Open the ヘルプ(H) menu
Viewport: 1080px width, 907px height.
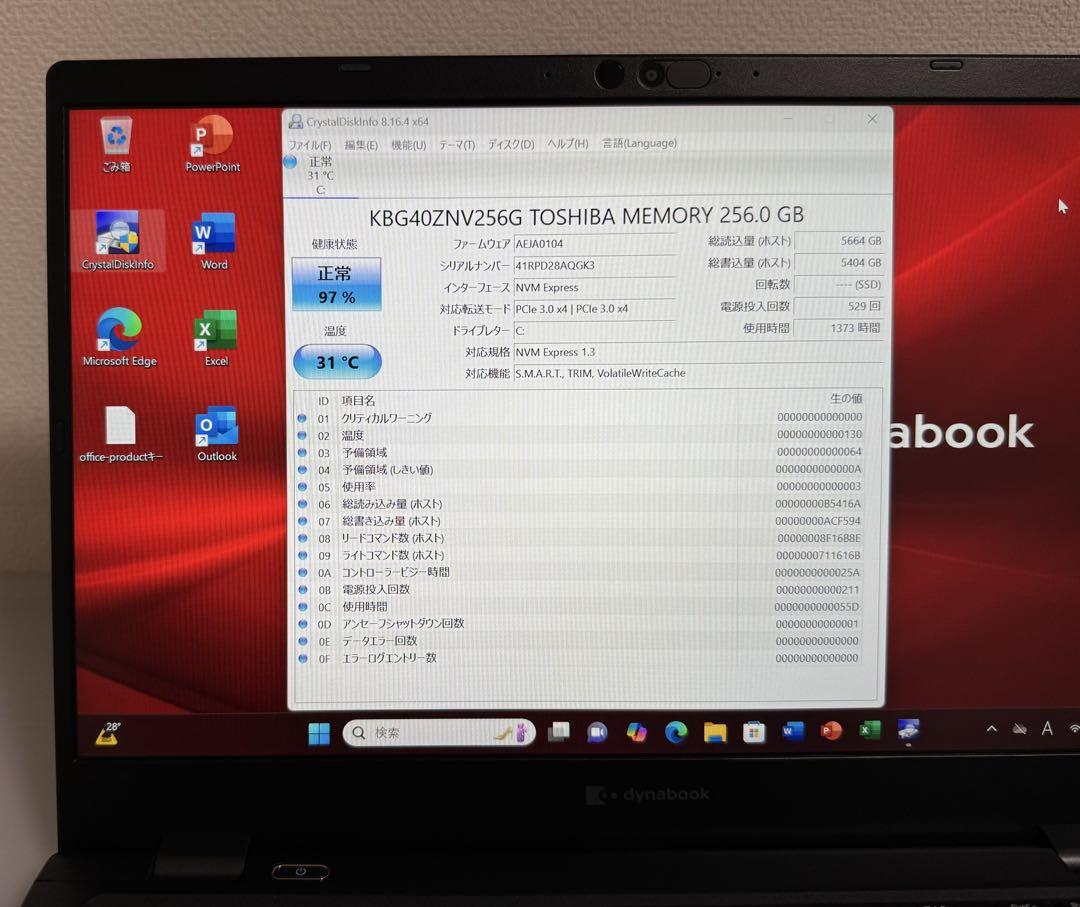[x=568, y=143]
